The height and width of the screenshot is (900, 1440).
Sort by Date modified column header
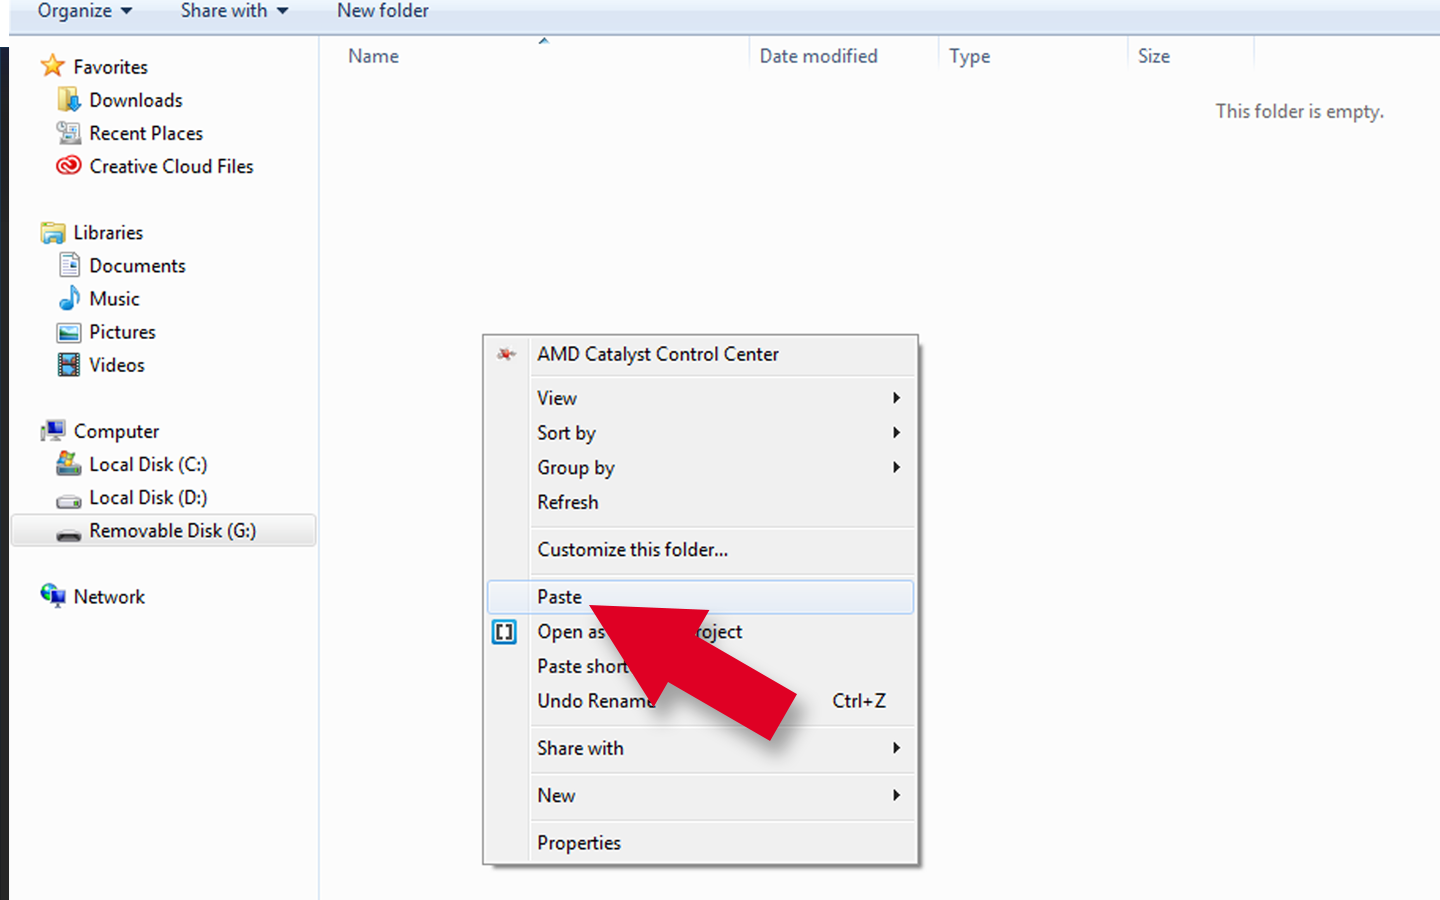[x=818, y=56]
